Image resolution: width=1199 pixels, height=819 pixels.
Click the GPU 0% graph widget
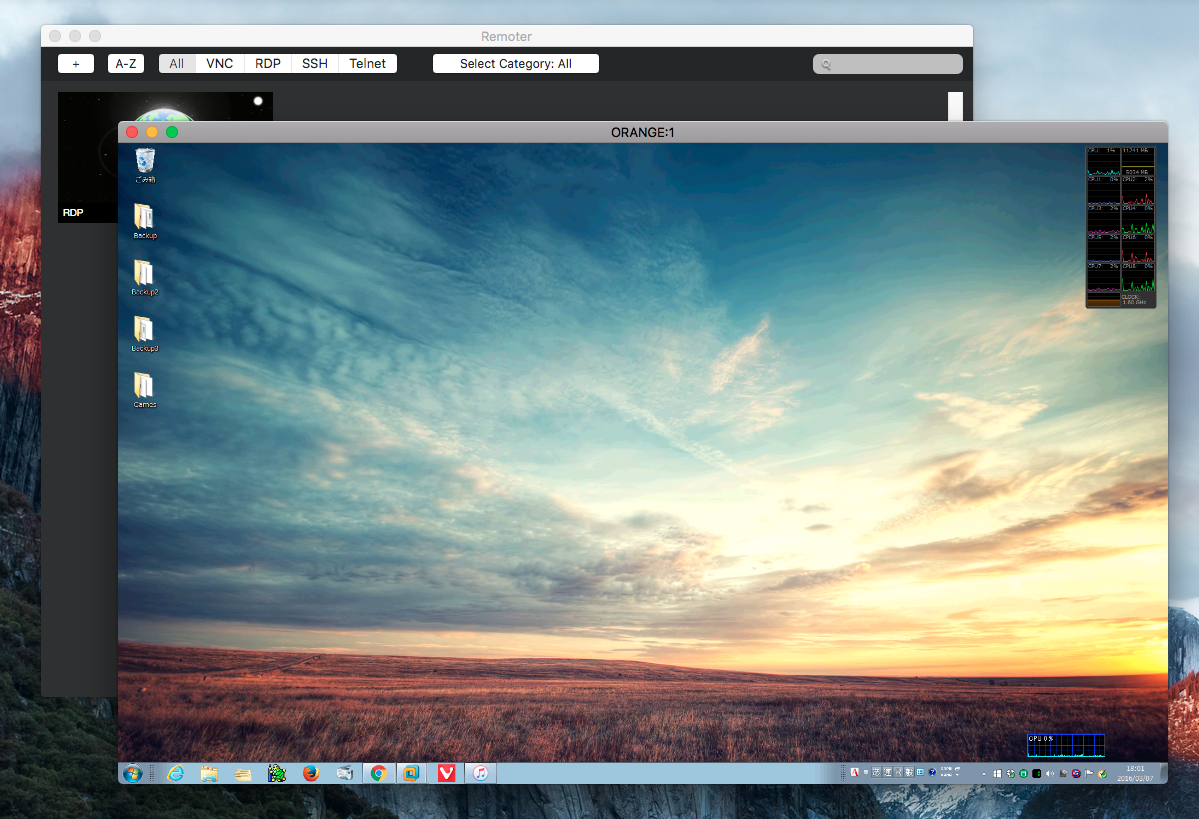click(1066, 746)
